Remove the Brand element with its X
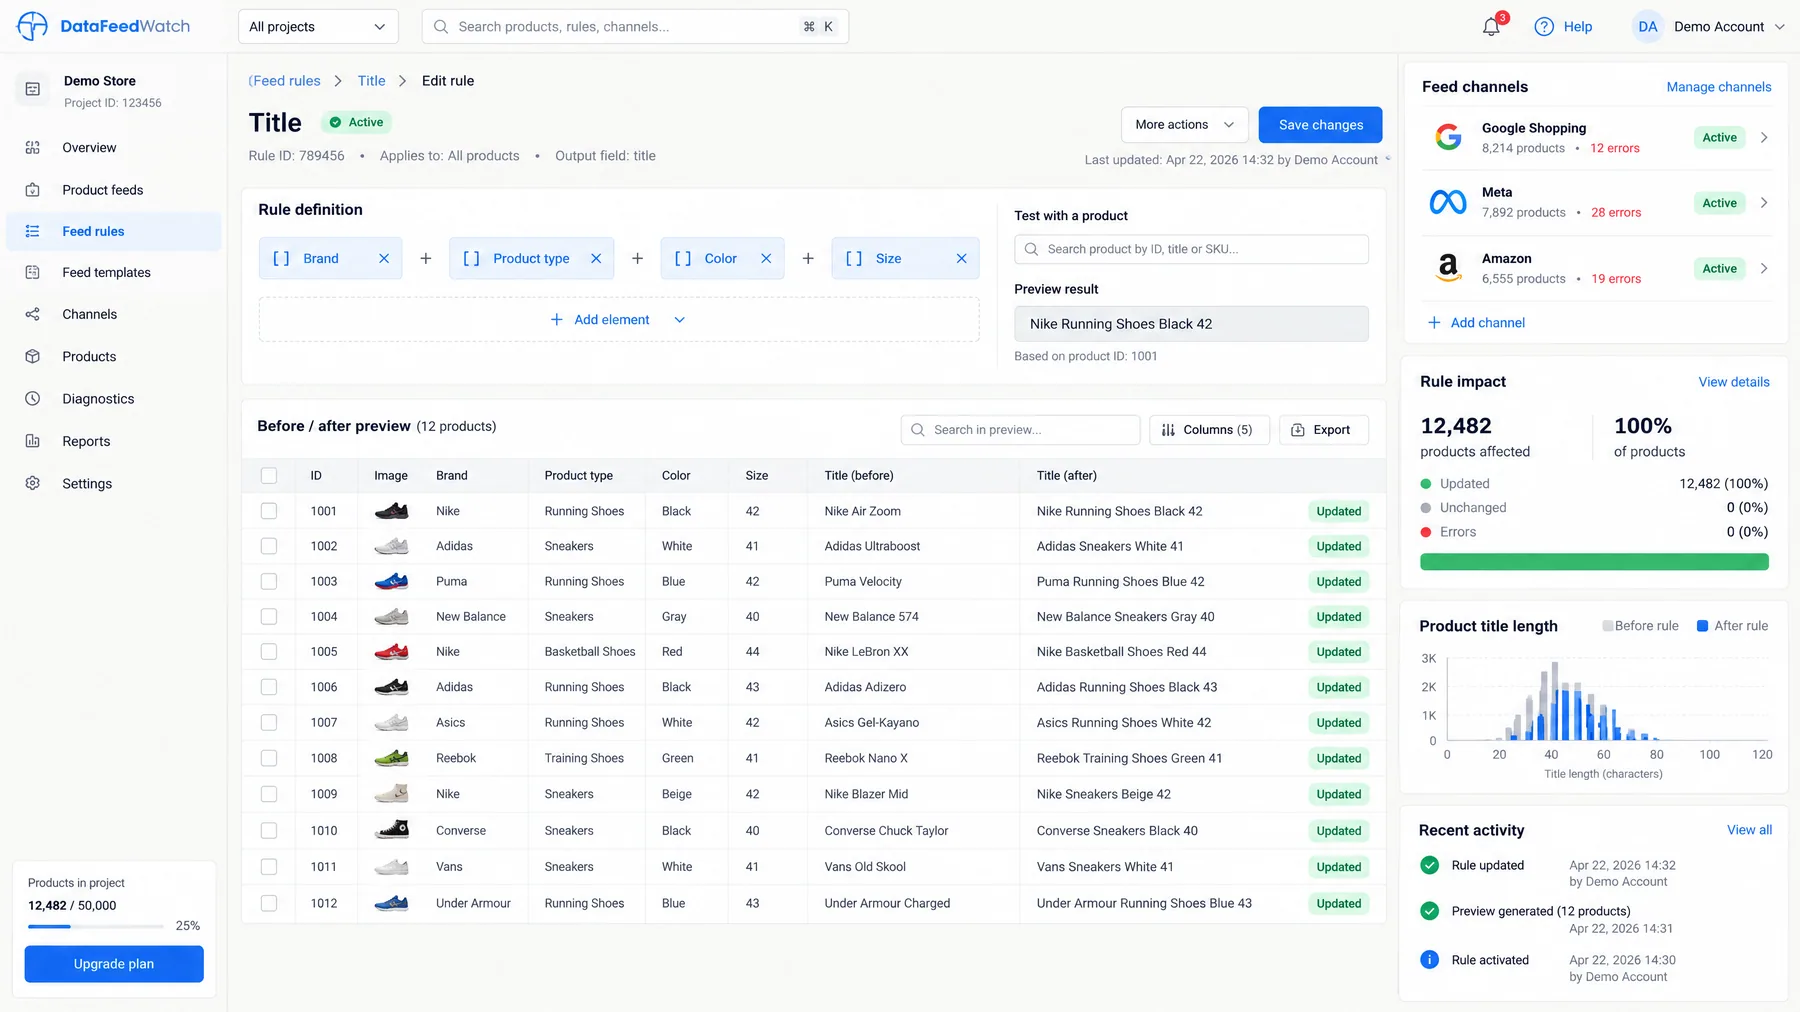The width and height of the screenshot is (1800, 1012). pyautogui.click(x=384, y=258)
